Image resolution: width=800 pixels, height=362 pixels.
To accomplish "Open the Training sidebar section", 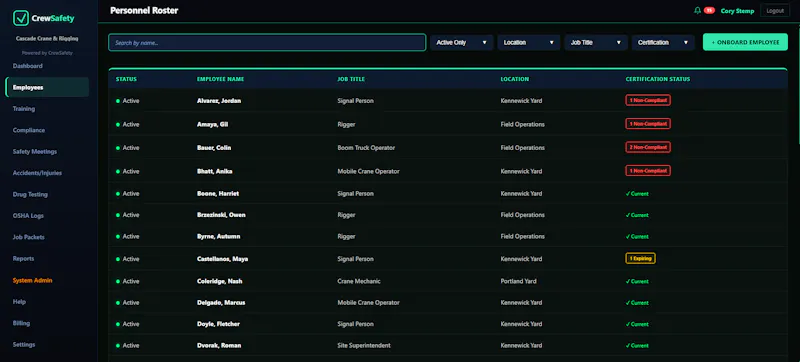I will pyautogui.click(x=24, y=109).
